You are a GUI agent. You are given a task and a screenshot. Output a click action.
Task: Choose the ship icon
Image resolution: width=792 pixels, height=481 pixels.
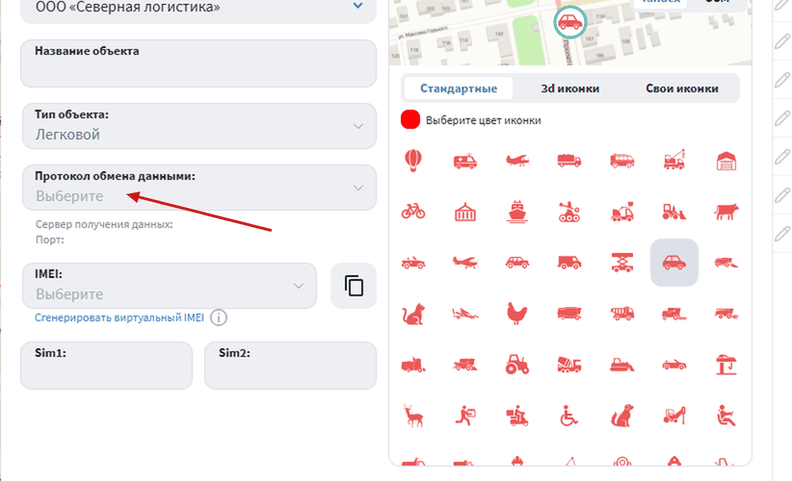pos(517,211)
